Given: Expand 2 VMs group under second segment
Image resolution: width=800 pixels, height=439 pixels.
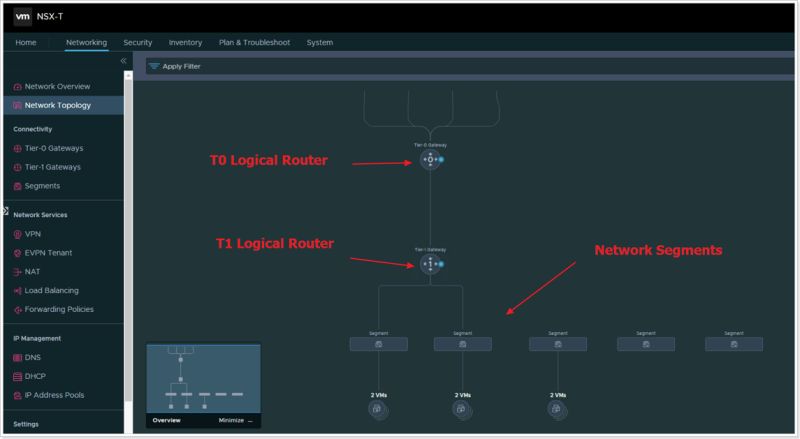Looking at the screenshot, I should (x=462, y=409).
